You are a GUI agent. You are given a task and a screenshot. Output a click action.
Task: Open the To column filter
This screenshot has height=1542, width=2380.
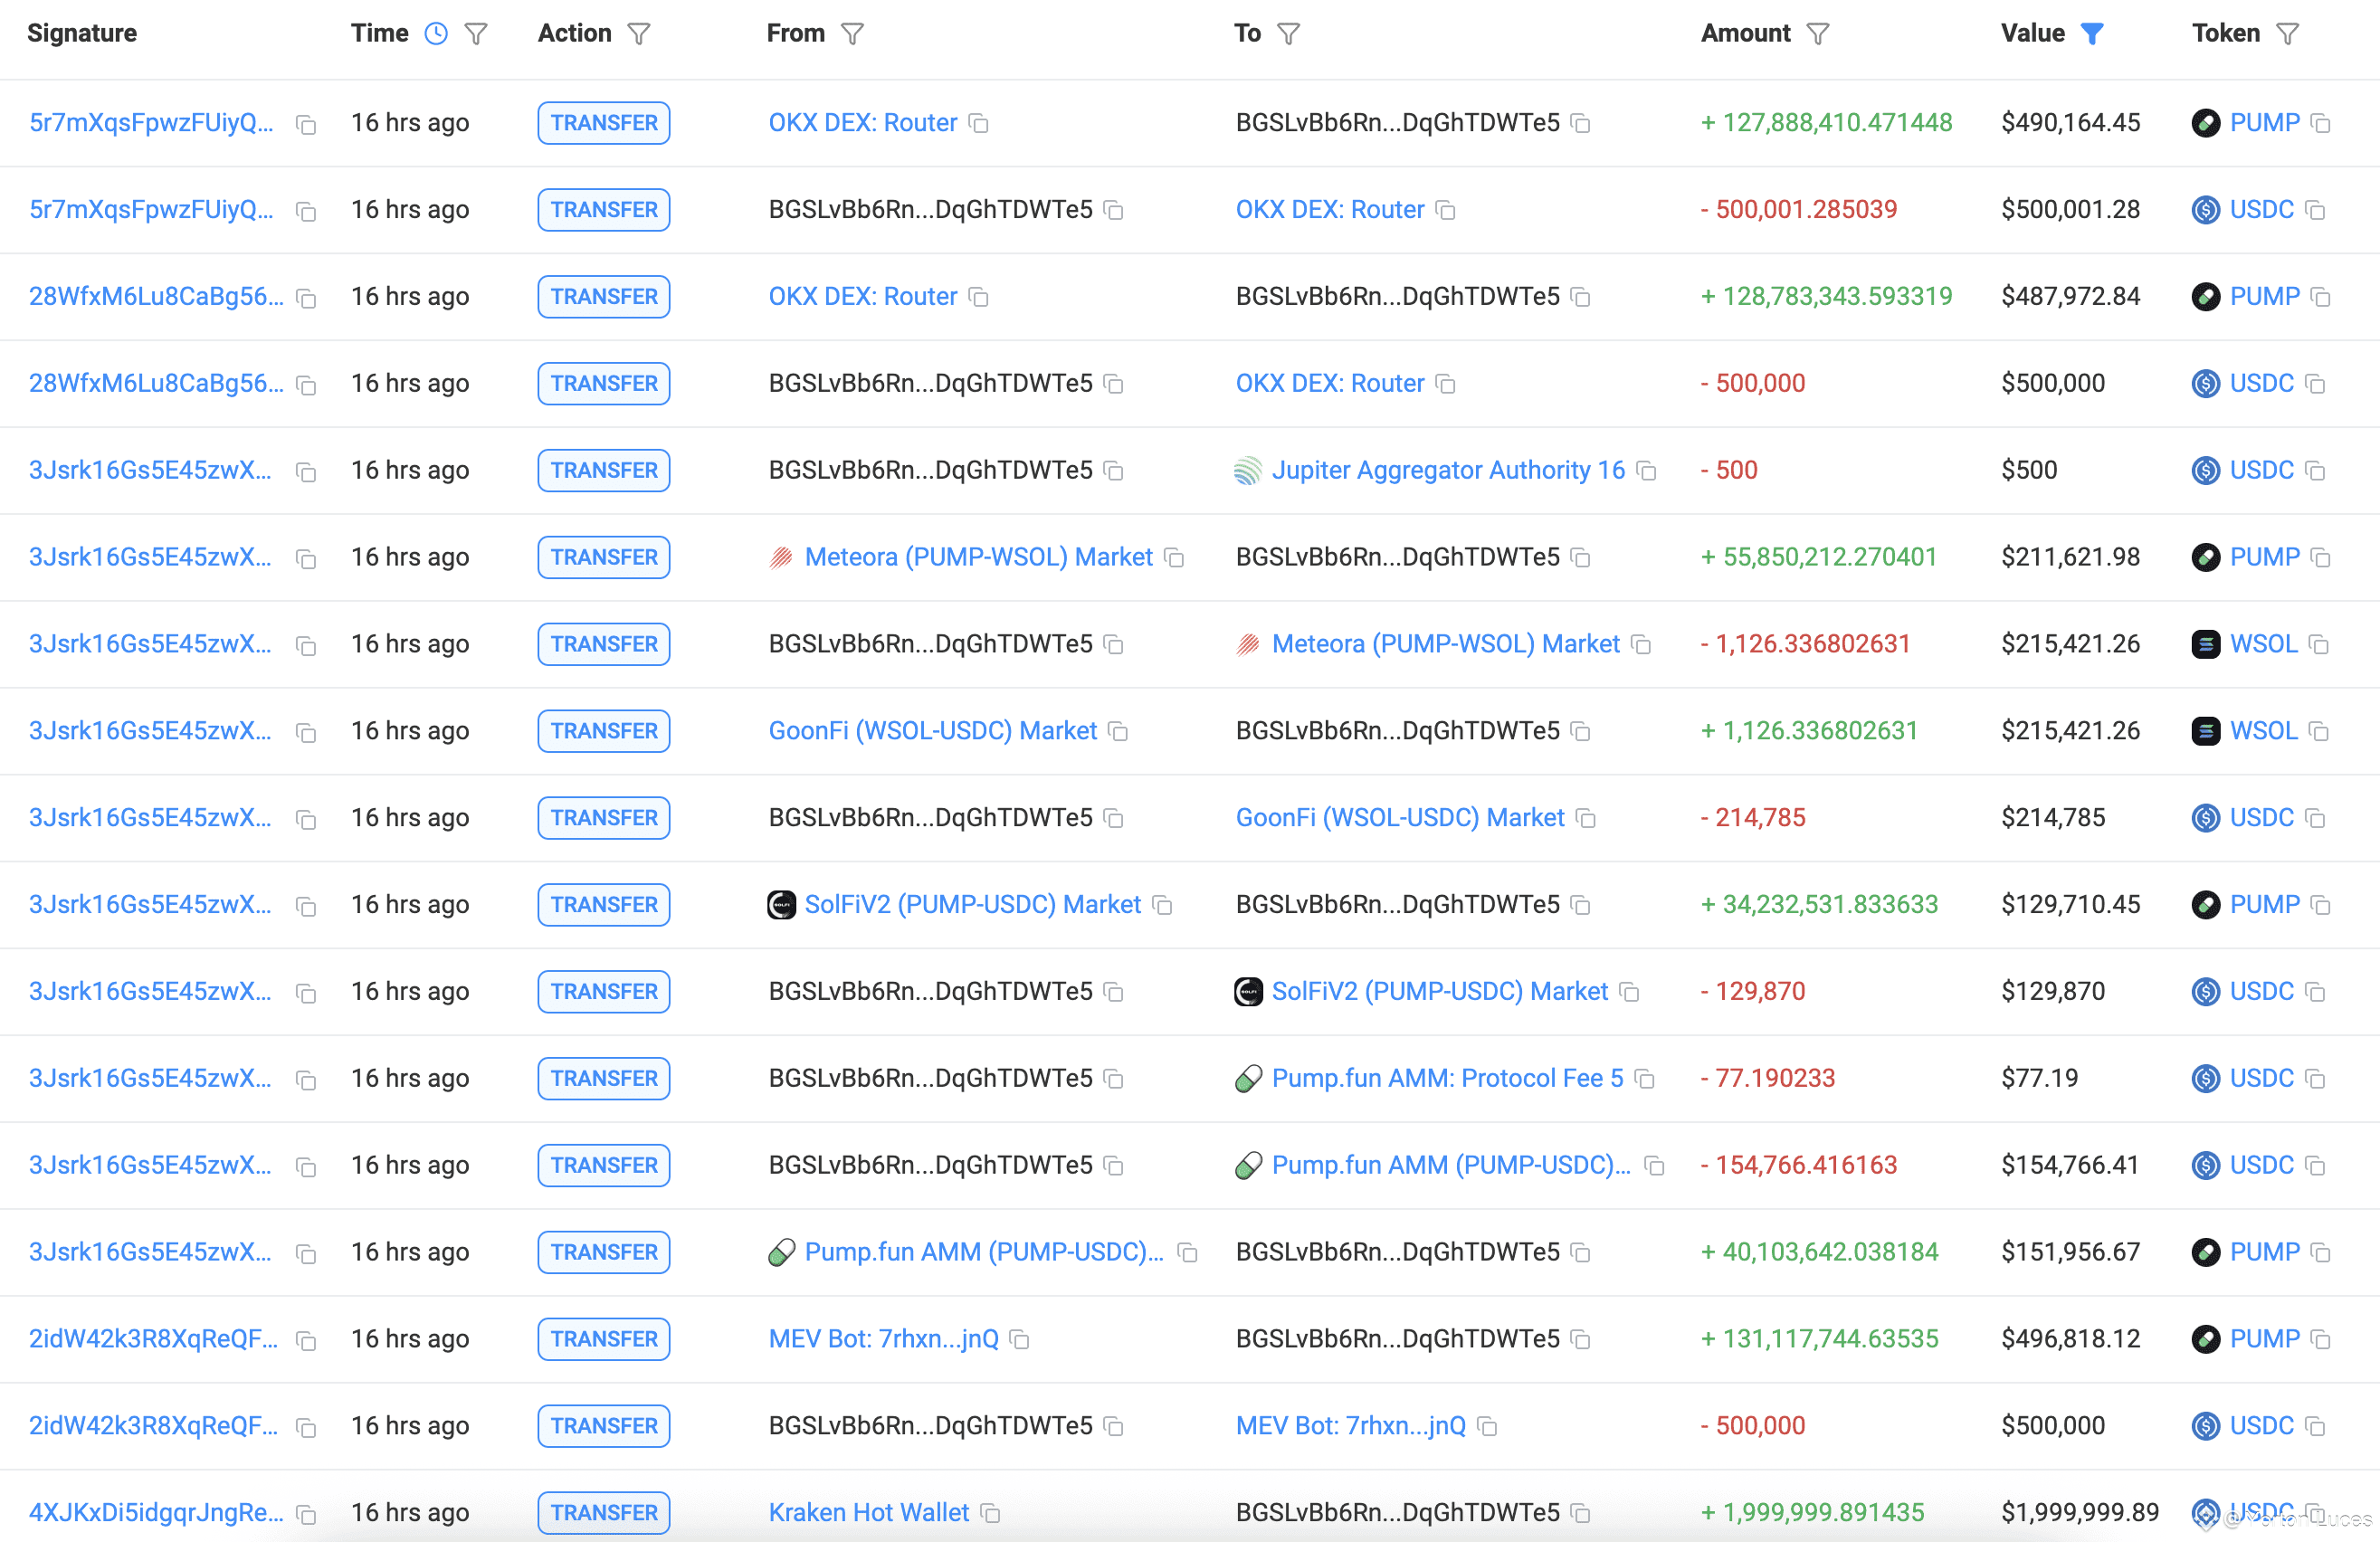point(1289,34)
